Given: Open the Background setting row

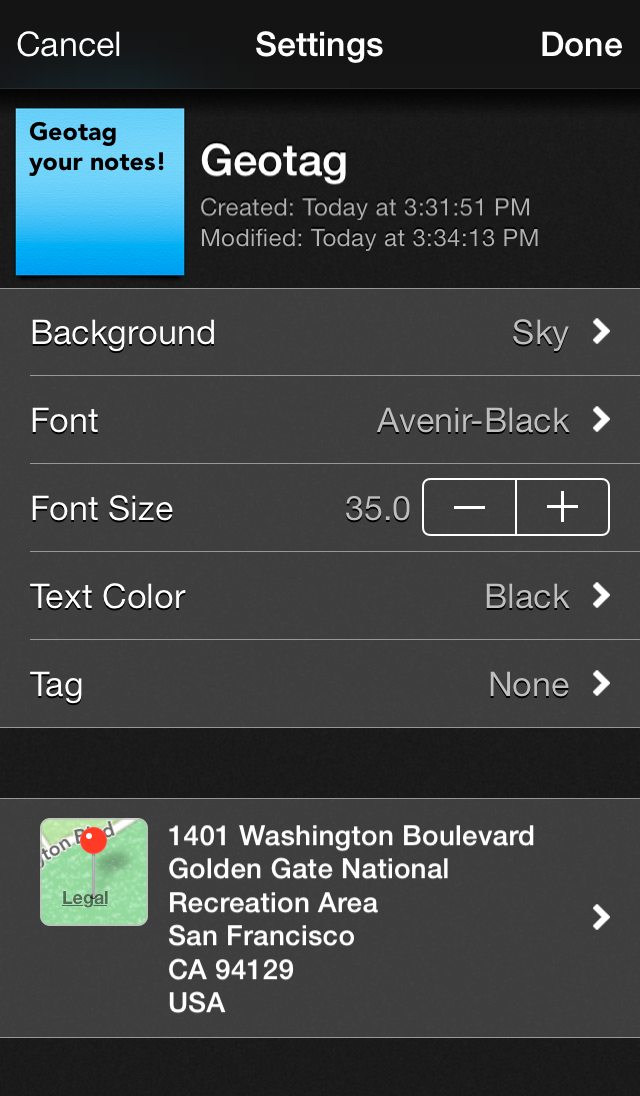Looking at the screenshot, I should pyautogui.click(x=320, y=332).
